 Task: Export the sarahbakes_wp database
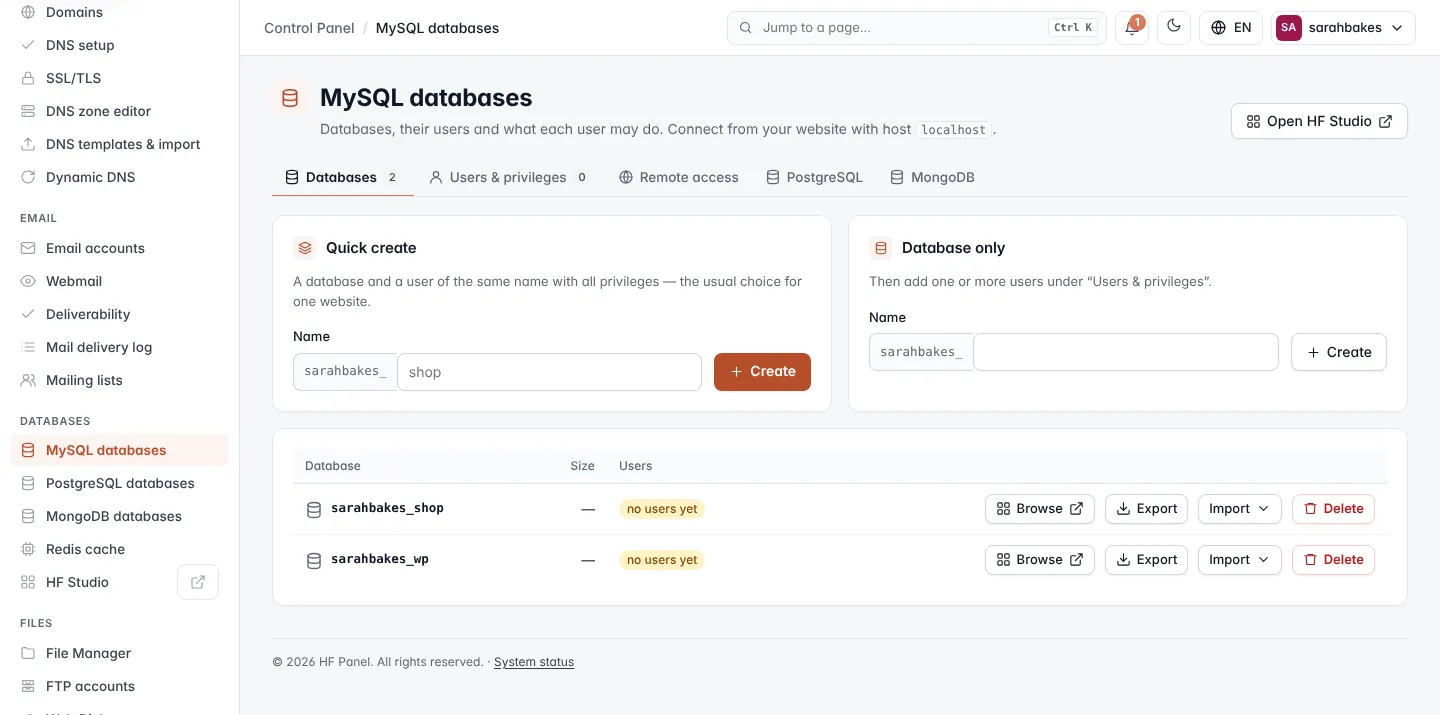pos(1146,560)
